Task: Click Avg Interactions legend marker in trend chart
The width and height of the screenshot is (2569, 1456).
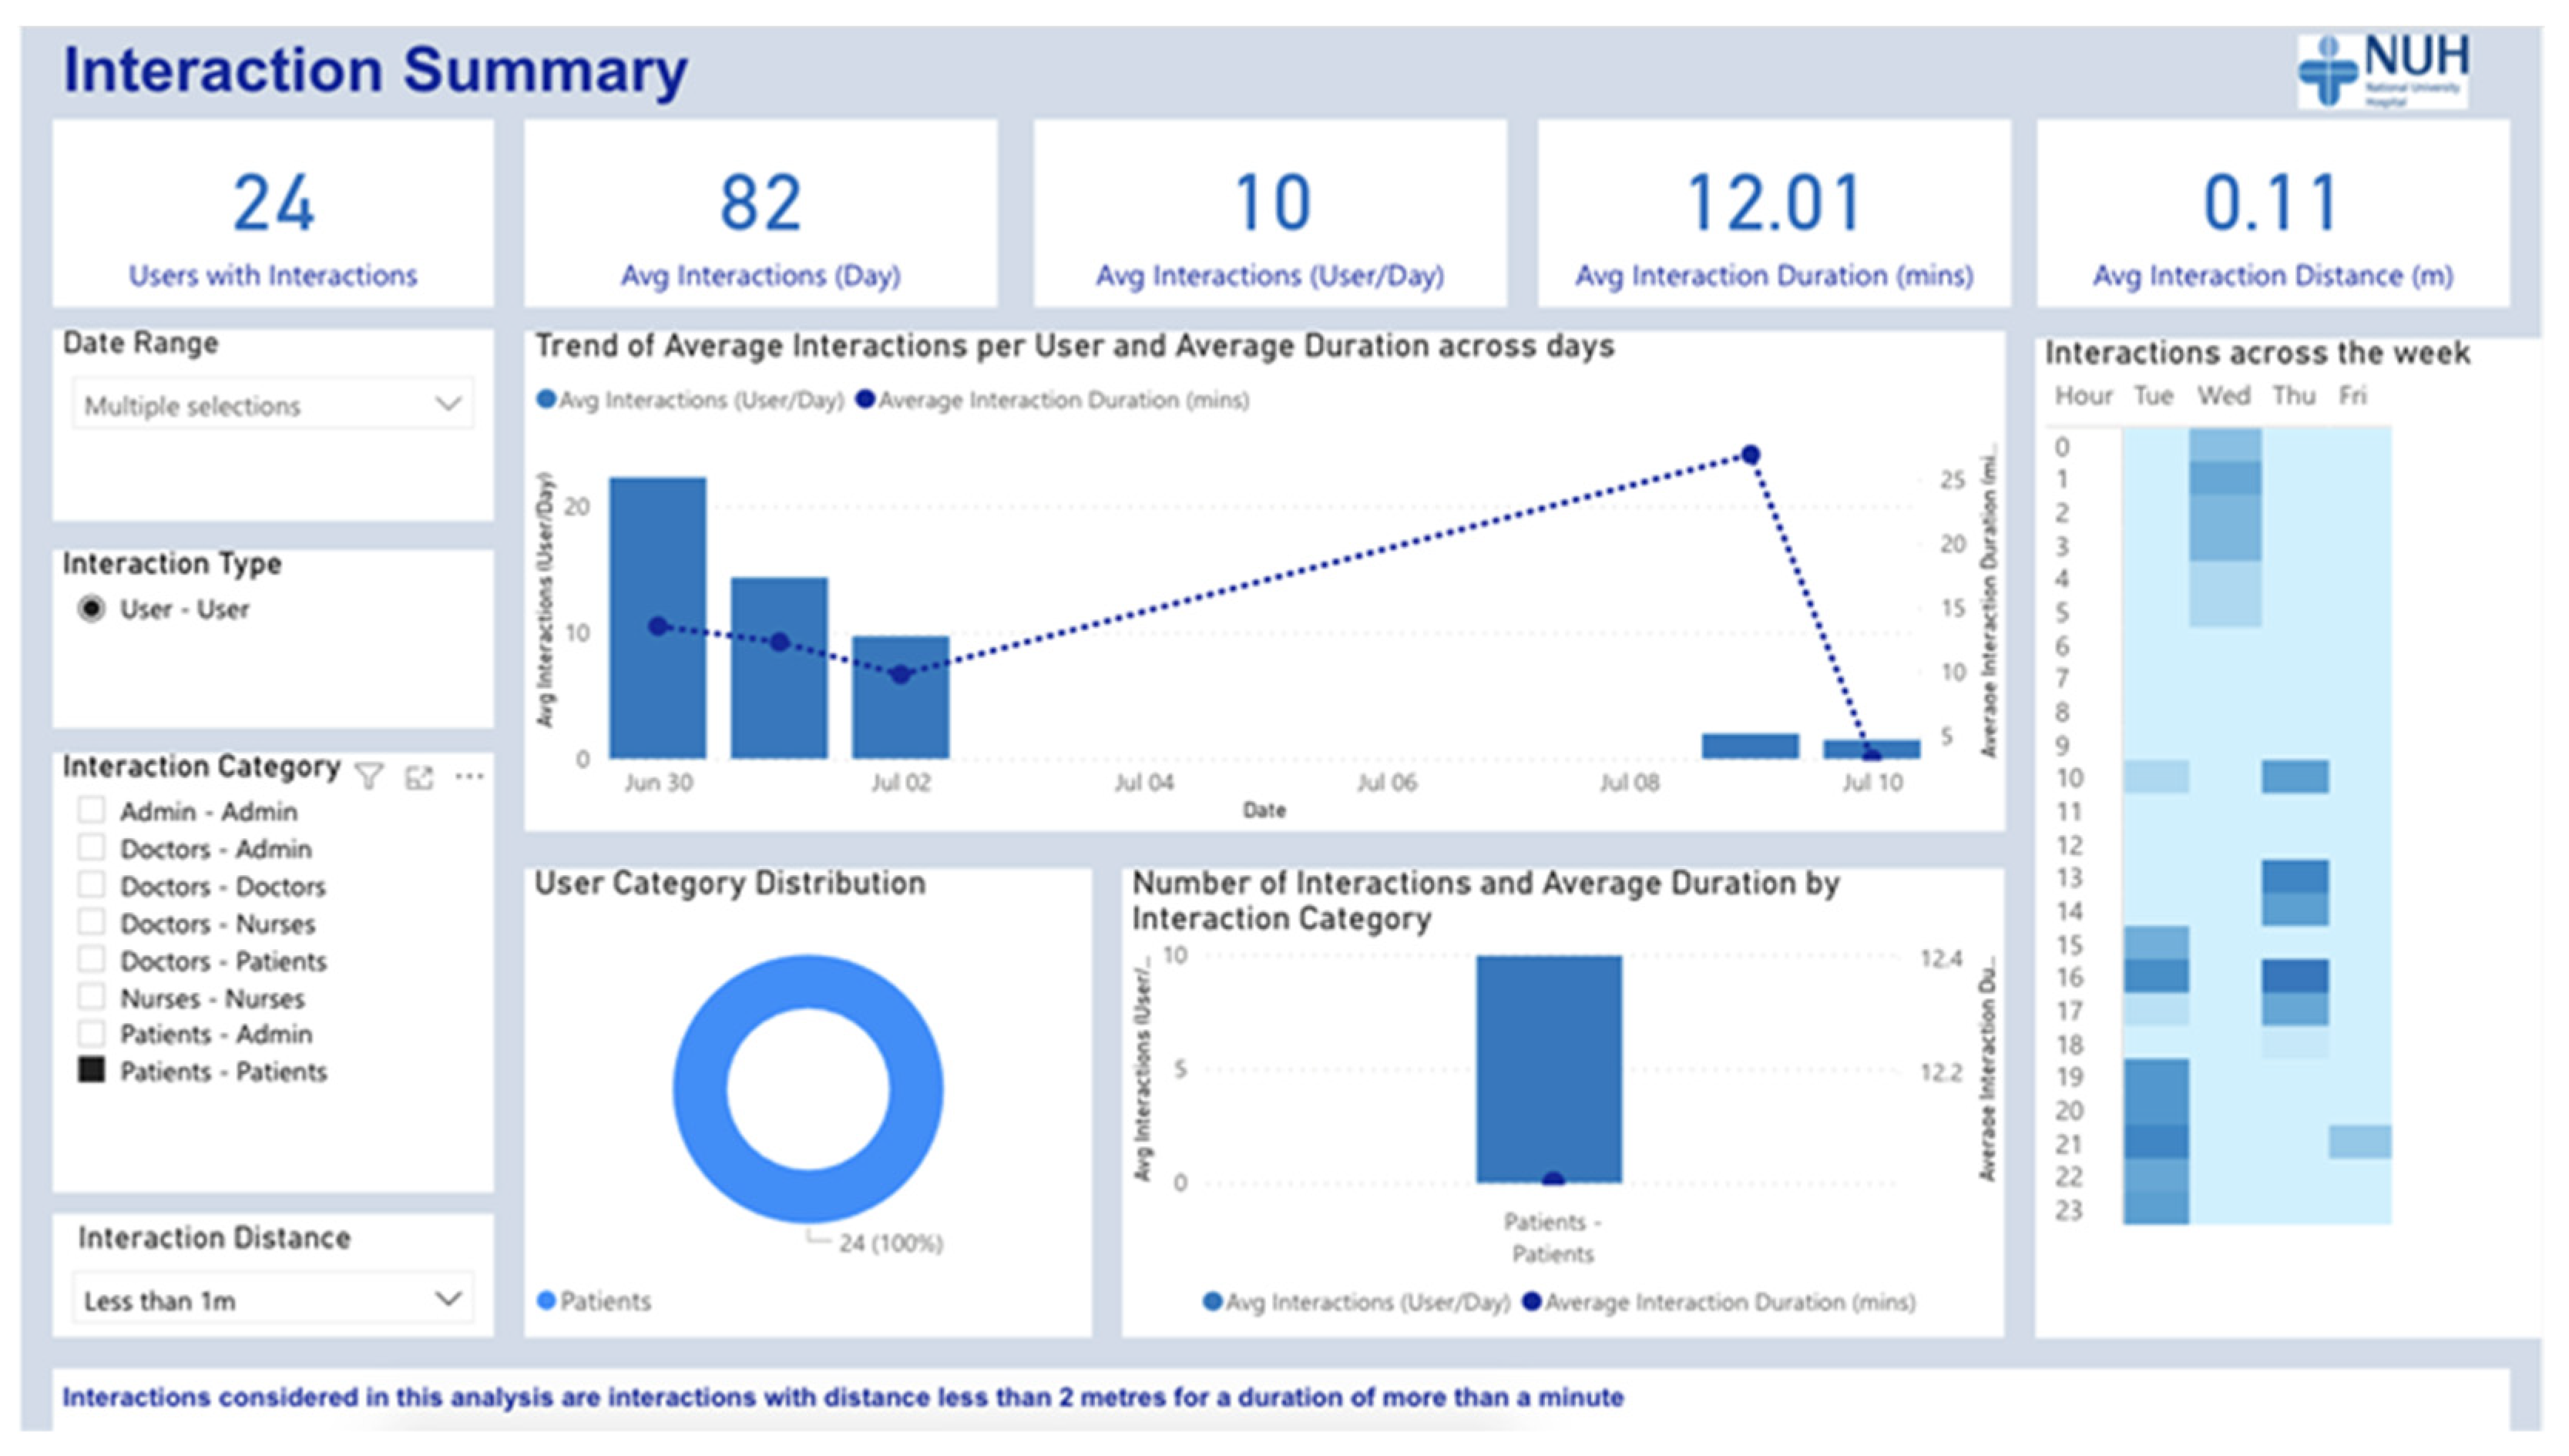Action: [546, 400]
